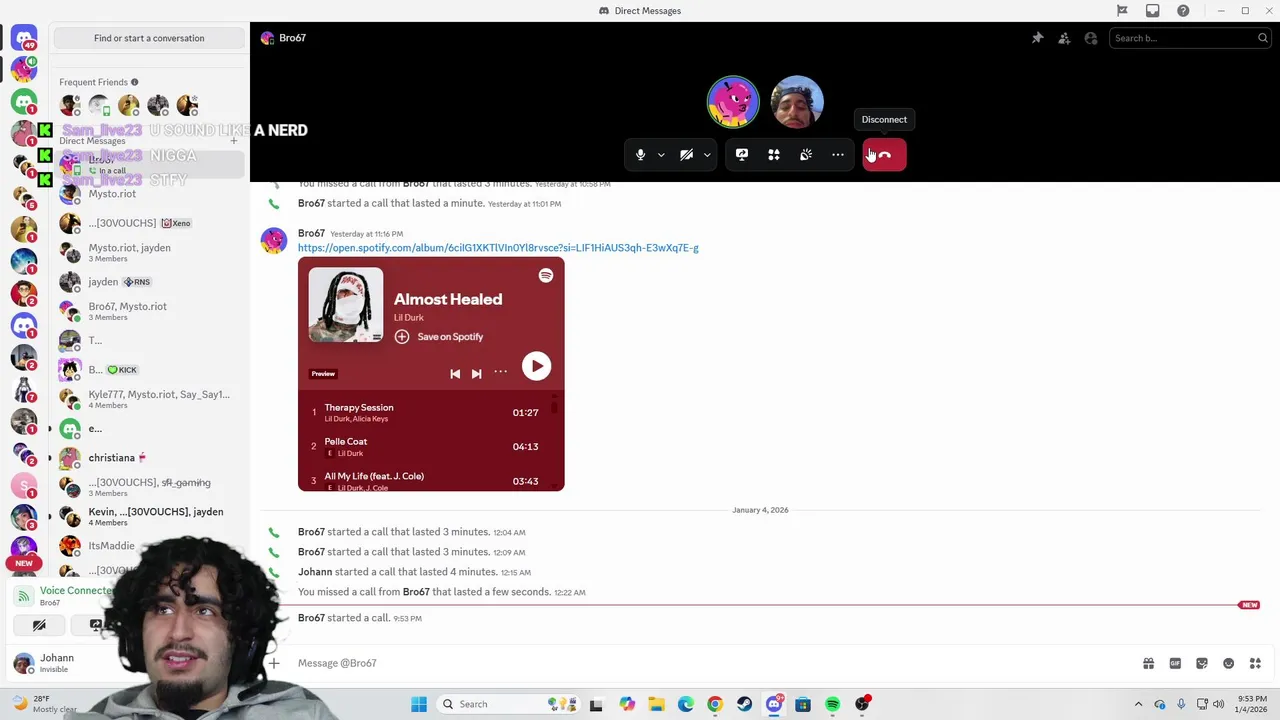Image resolution: width=1280 pixels, height=720 pixels.
Task: Toggle camera in the Voice Connected panel
Action: point(39,625)
